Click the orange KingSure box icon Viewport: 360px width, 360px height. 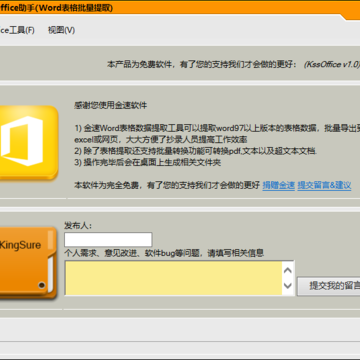28,262
